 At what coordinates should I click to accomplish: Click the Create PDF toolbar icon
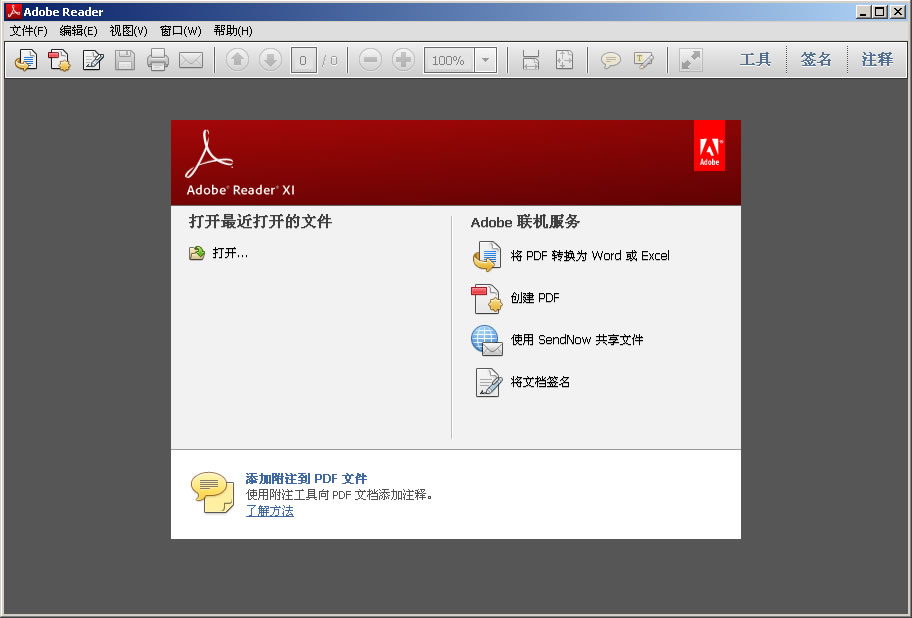(59, 60)
